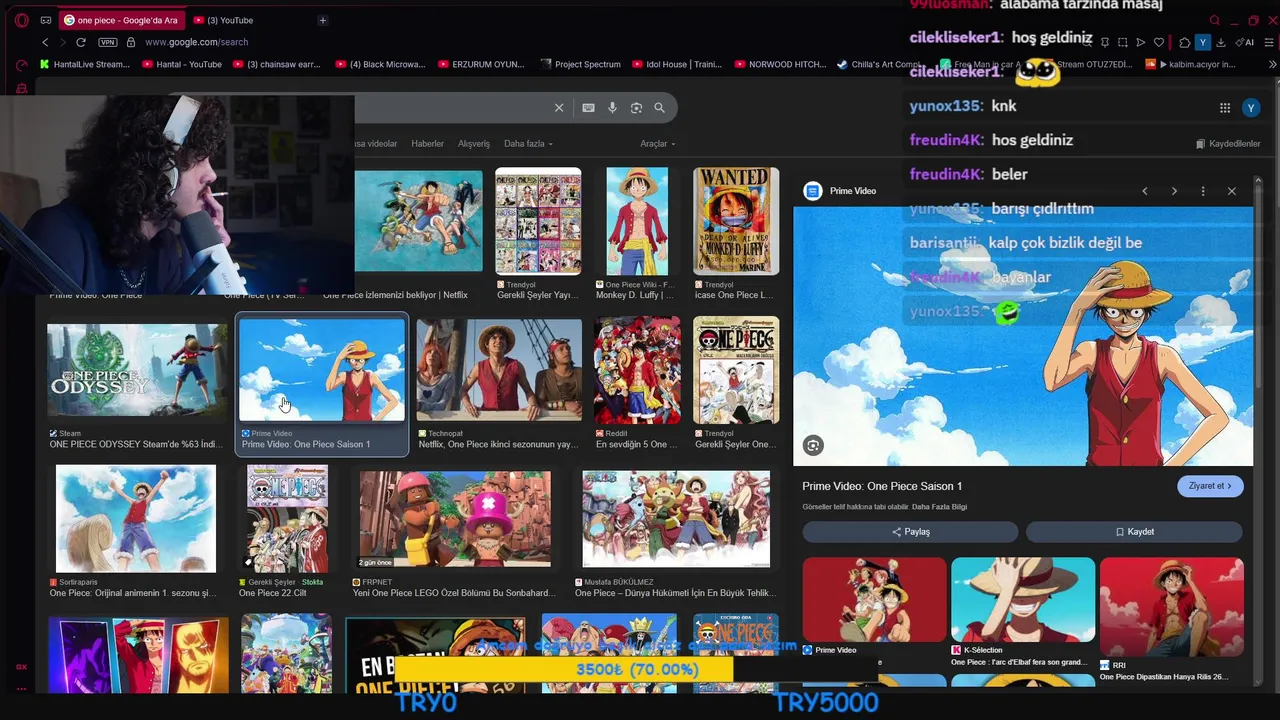Open the ONE PIECE ODYSSEY Steam thumbnail
The image size is (1280, 720).
[137, 371]
